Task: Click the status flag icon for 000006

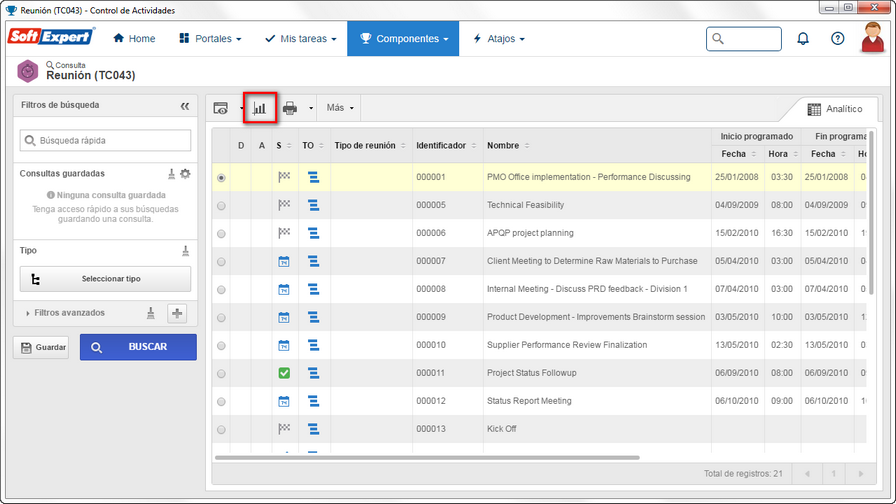Action: (x=284, y=233)
